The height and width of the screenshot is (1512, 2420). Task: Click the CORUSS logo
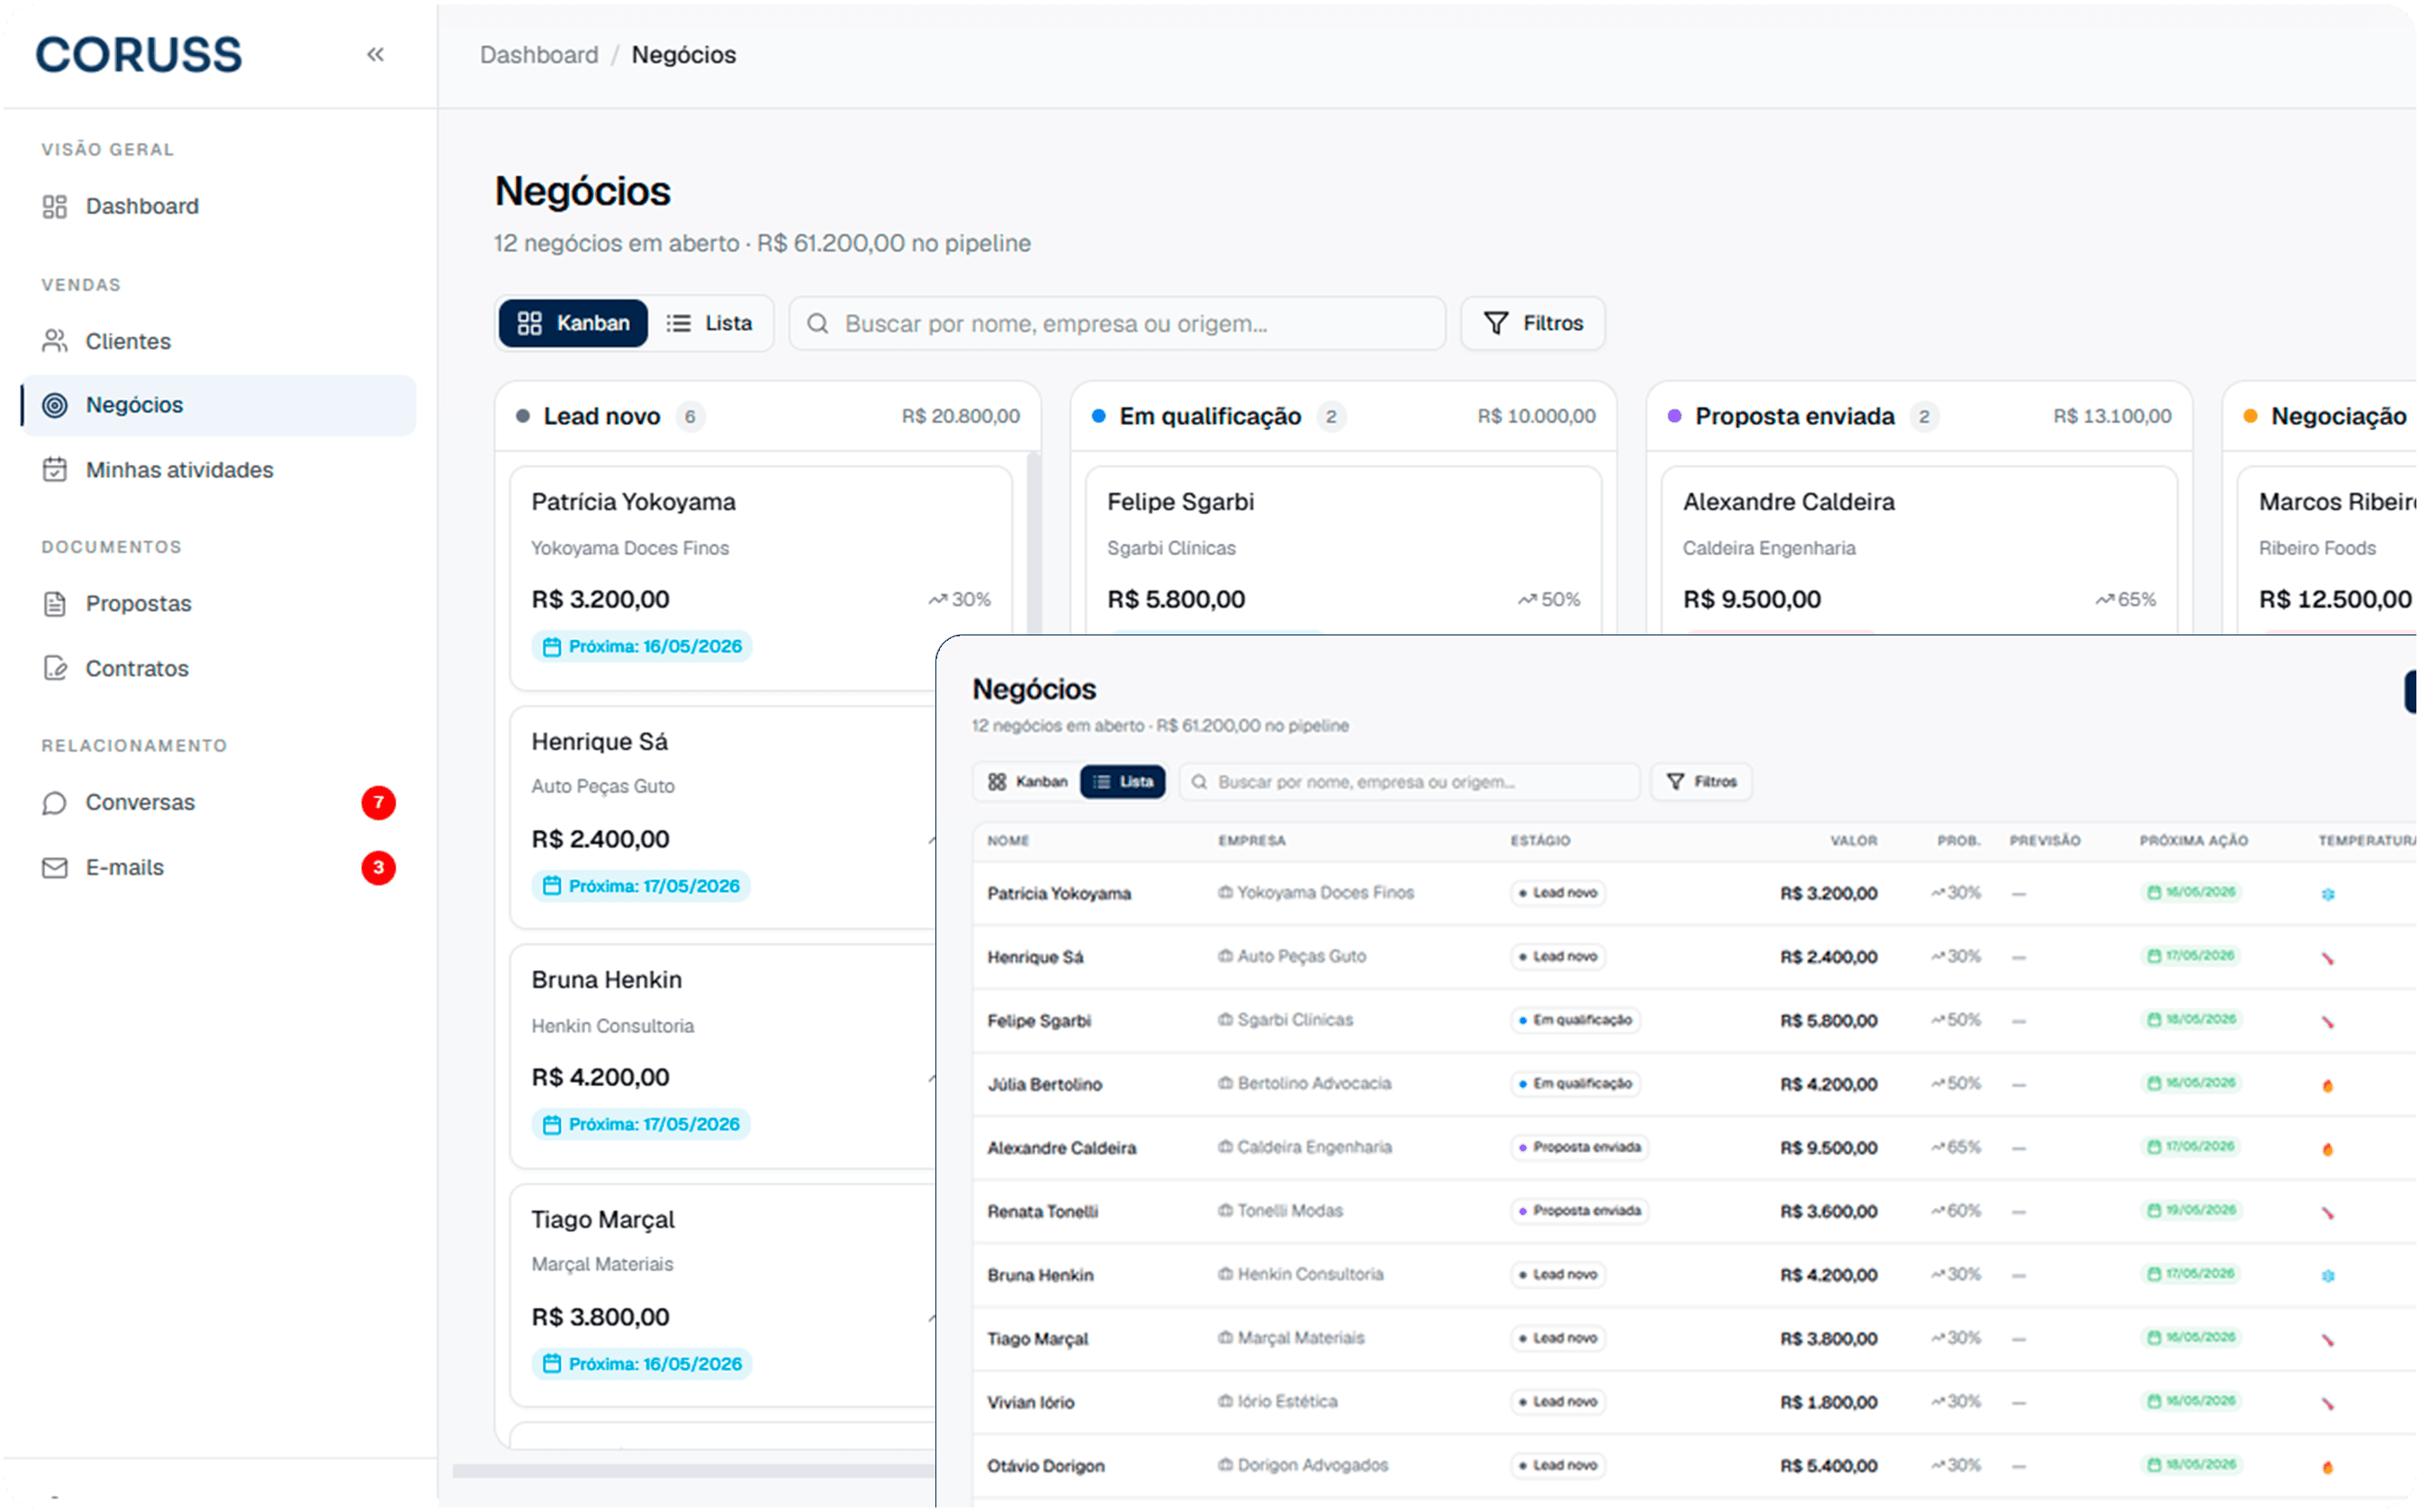coord(139,55)
